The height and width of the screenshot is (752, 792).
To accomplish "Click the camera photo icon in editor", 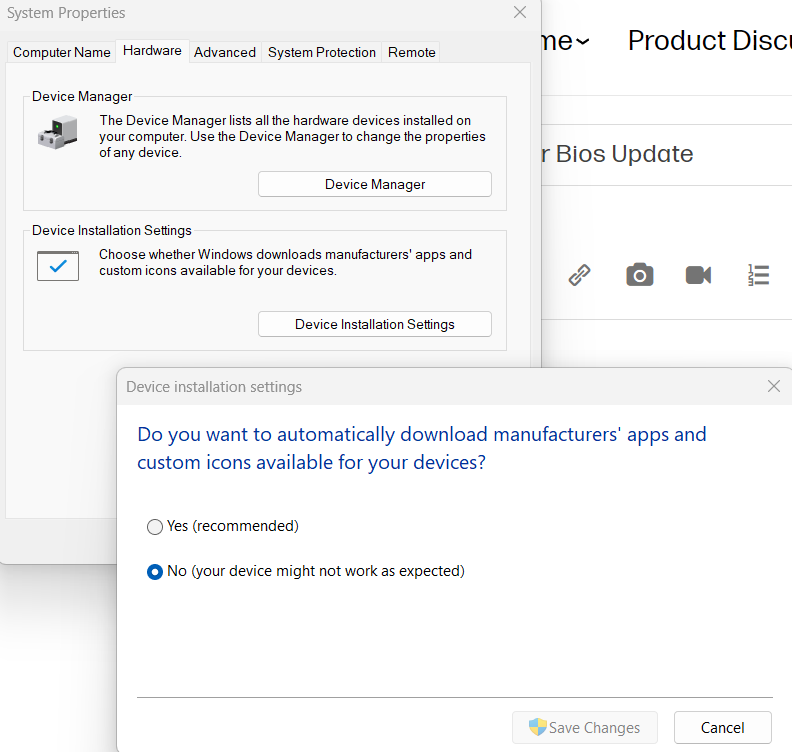I will pos(639,275).
